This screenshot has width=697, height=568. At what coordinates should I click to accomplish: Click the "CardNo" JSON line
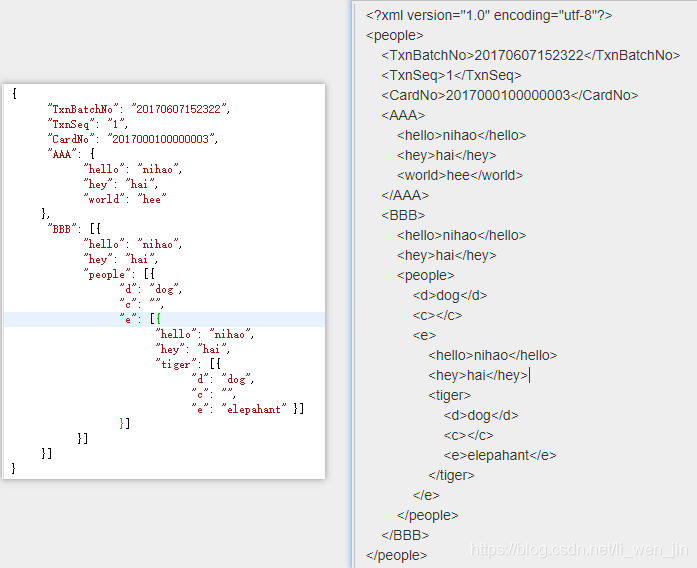pyautogui.click(x=132, y=139)
